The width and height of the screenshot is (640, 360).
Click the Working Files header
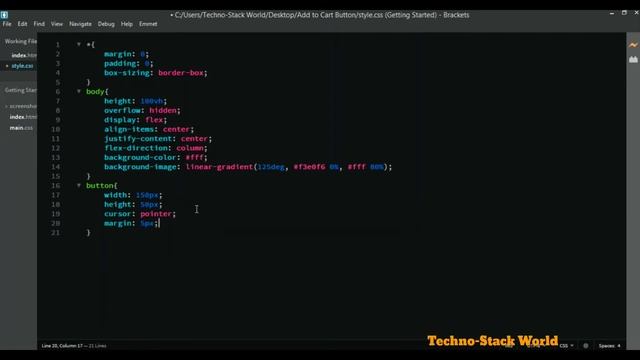[x=20, y=41]
